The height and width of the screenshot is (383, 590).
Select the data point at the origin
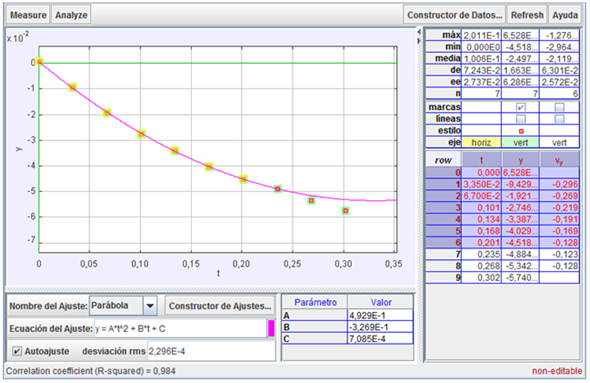pyautogui.click(x=39, y=62)
